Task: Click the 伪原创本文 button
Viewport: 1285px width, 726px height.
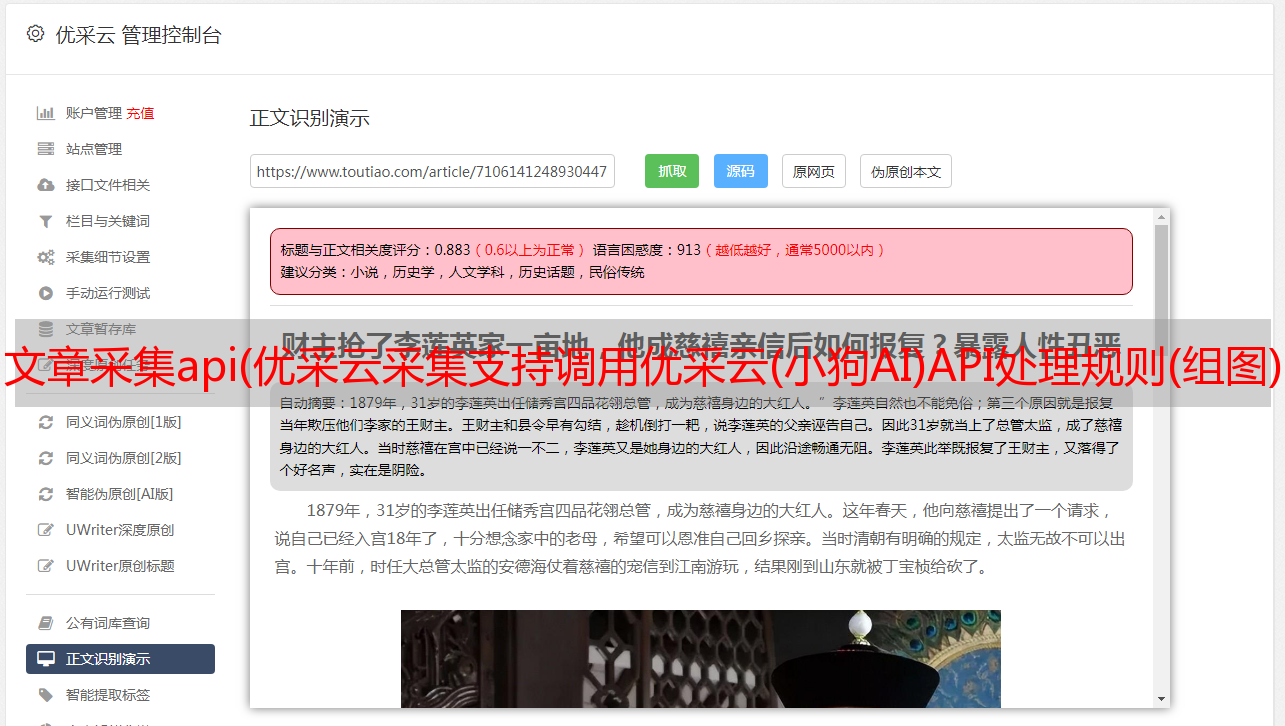Action: (x=906, y=171)
